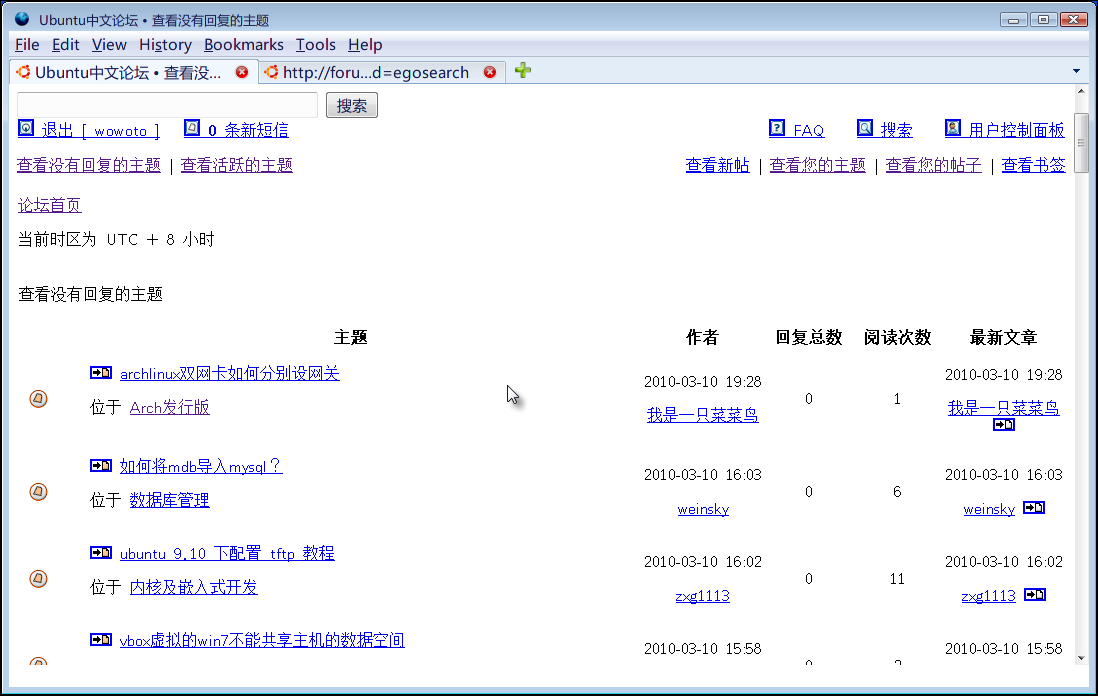
Task: Open topic ubuntu 9.10 下配置 tftp 教程
Action: [x=227, y=553]
